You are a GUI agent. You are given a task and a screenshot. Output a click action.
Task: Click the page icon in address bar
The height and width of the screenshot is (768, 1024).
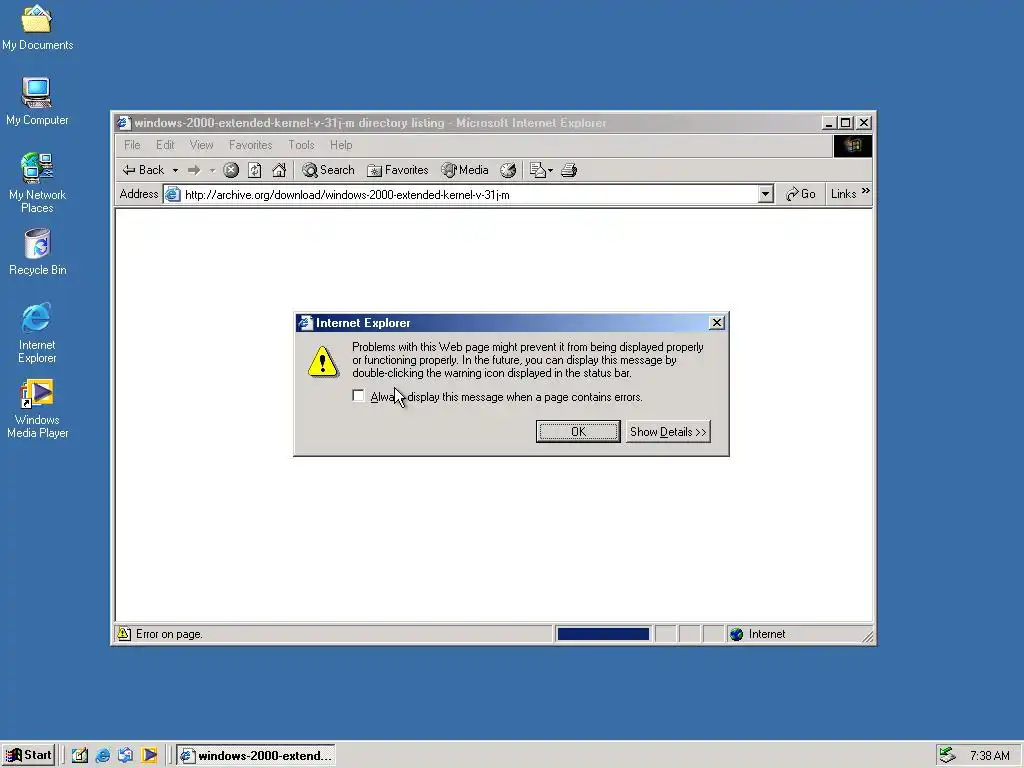[x=172, y=195]
